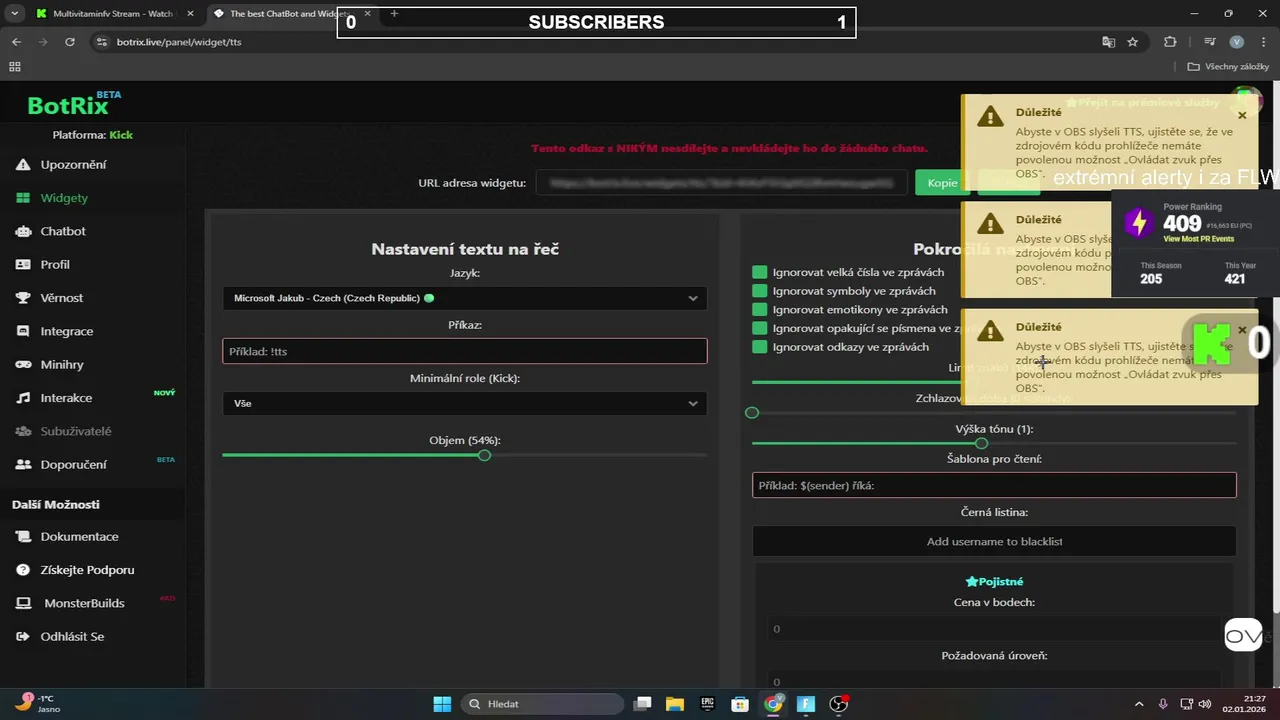This screenshot has width=1280, height=720.
Task: Click the Objem (54%) slider handle
Action: [484, 455]
